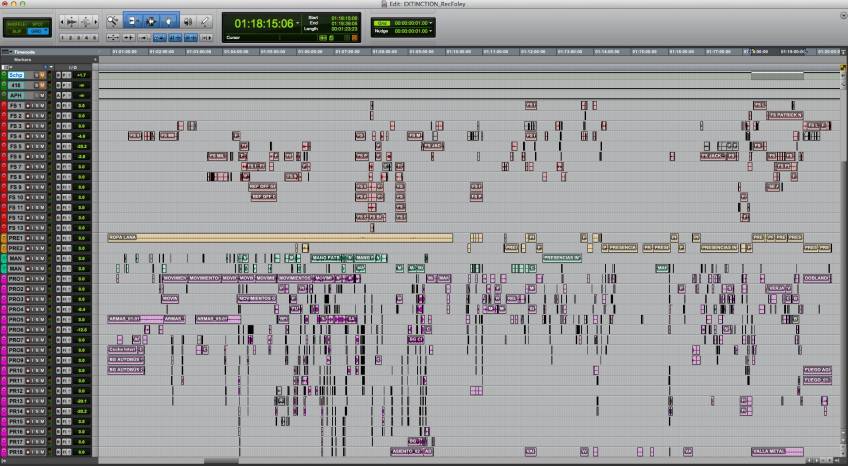Switch to Shuffle edit mode

tap(14, 21)
